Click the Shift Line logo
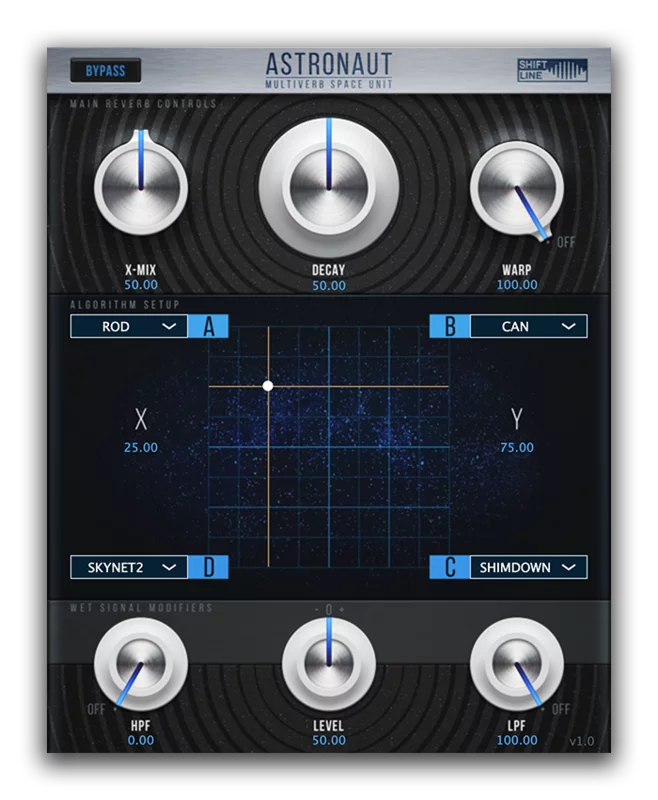The width and height of the screenshot is (658, 800). tap(552, 70)
